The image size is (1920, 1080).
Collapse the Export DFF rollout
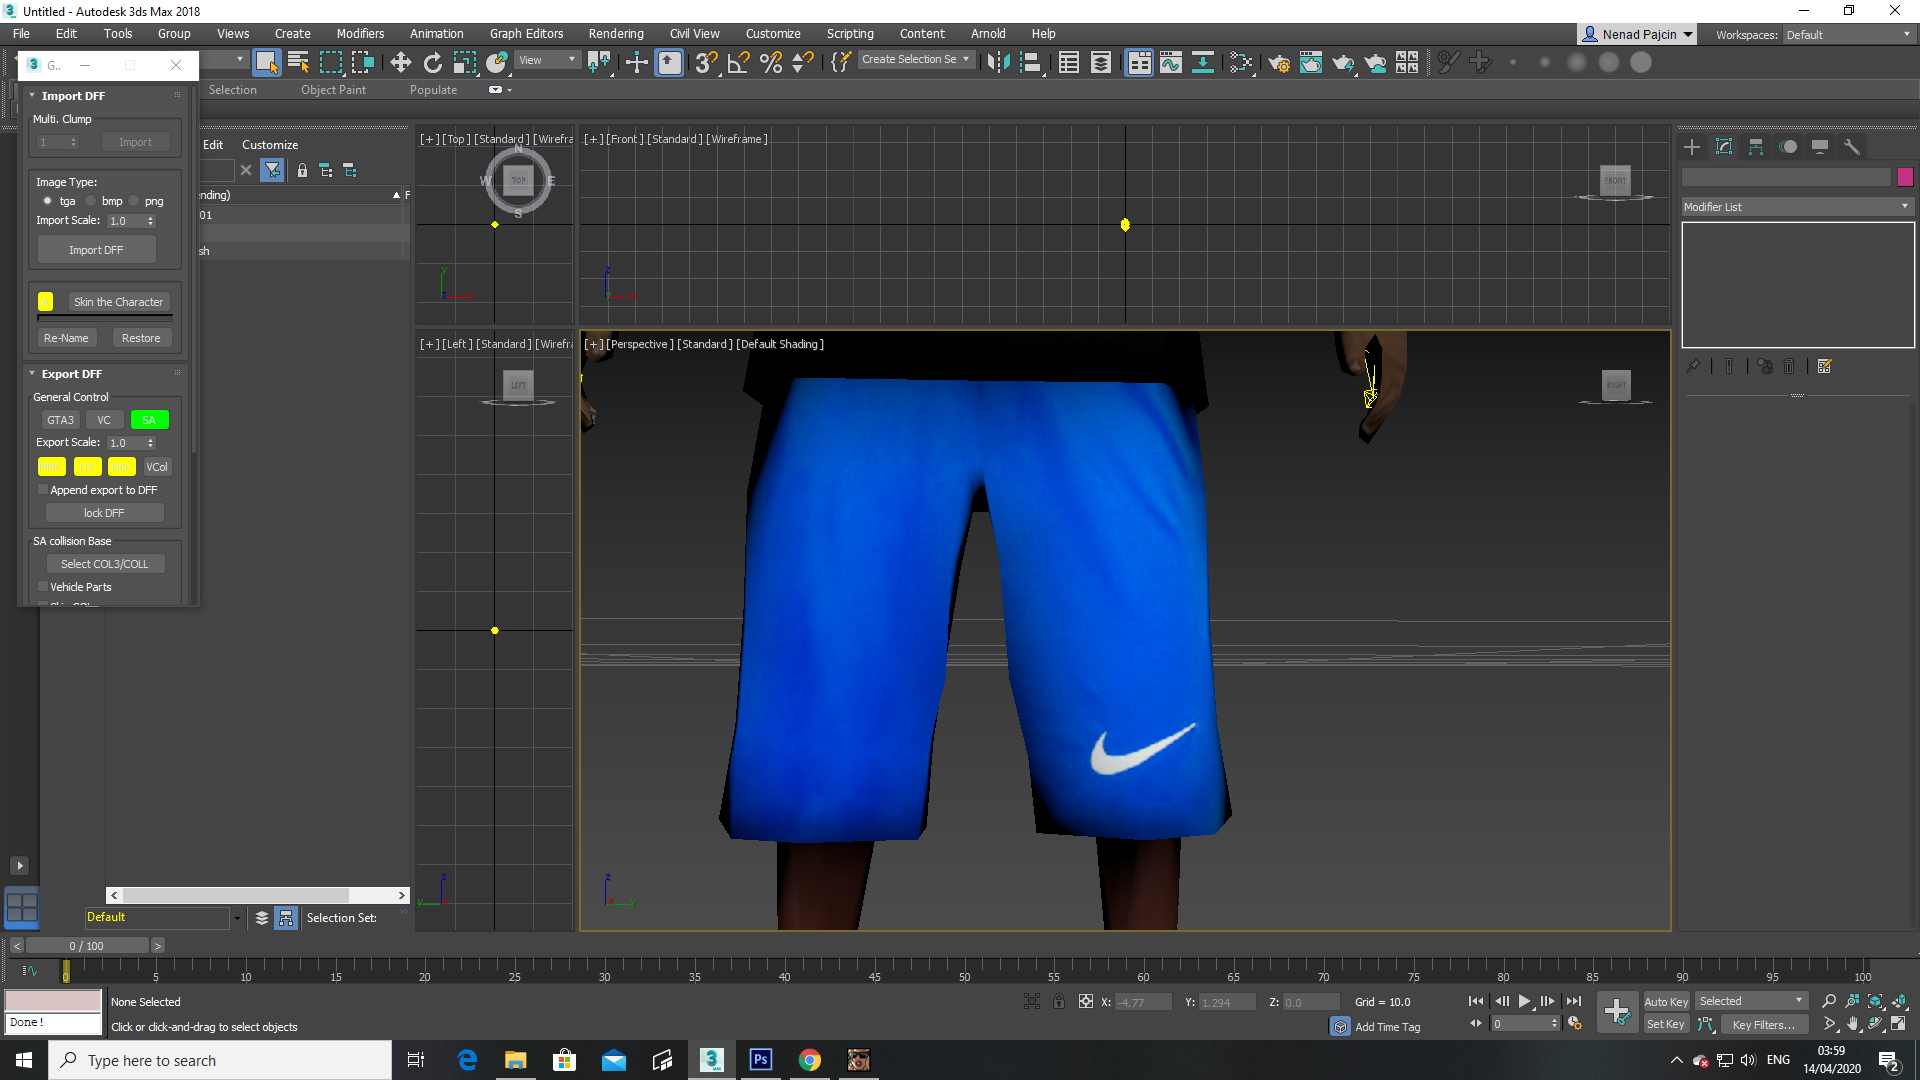[x=70, y=374]
